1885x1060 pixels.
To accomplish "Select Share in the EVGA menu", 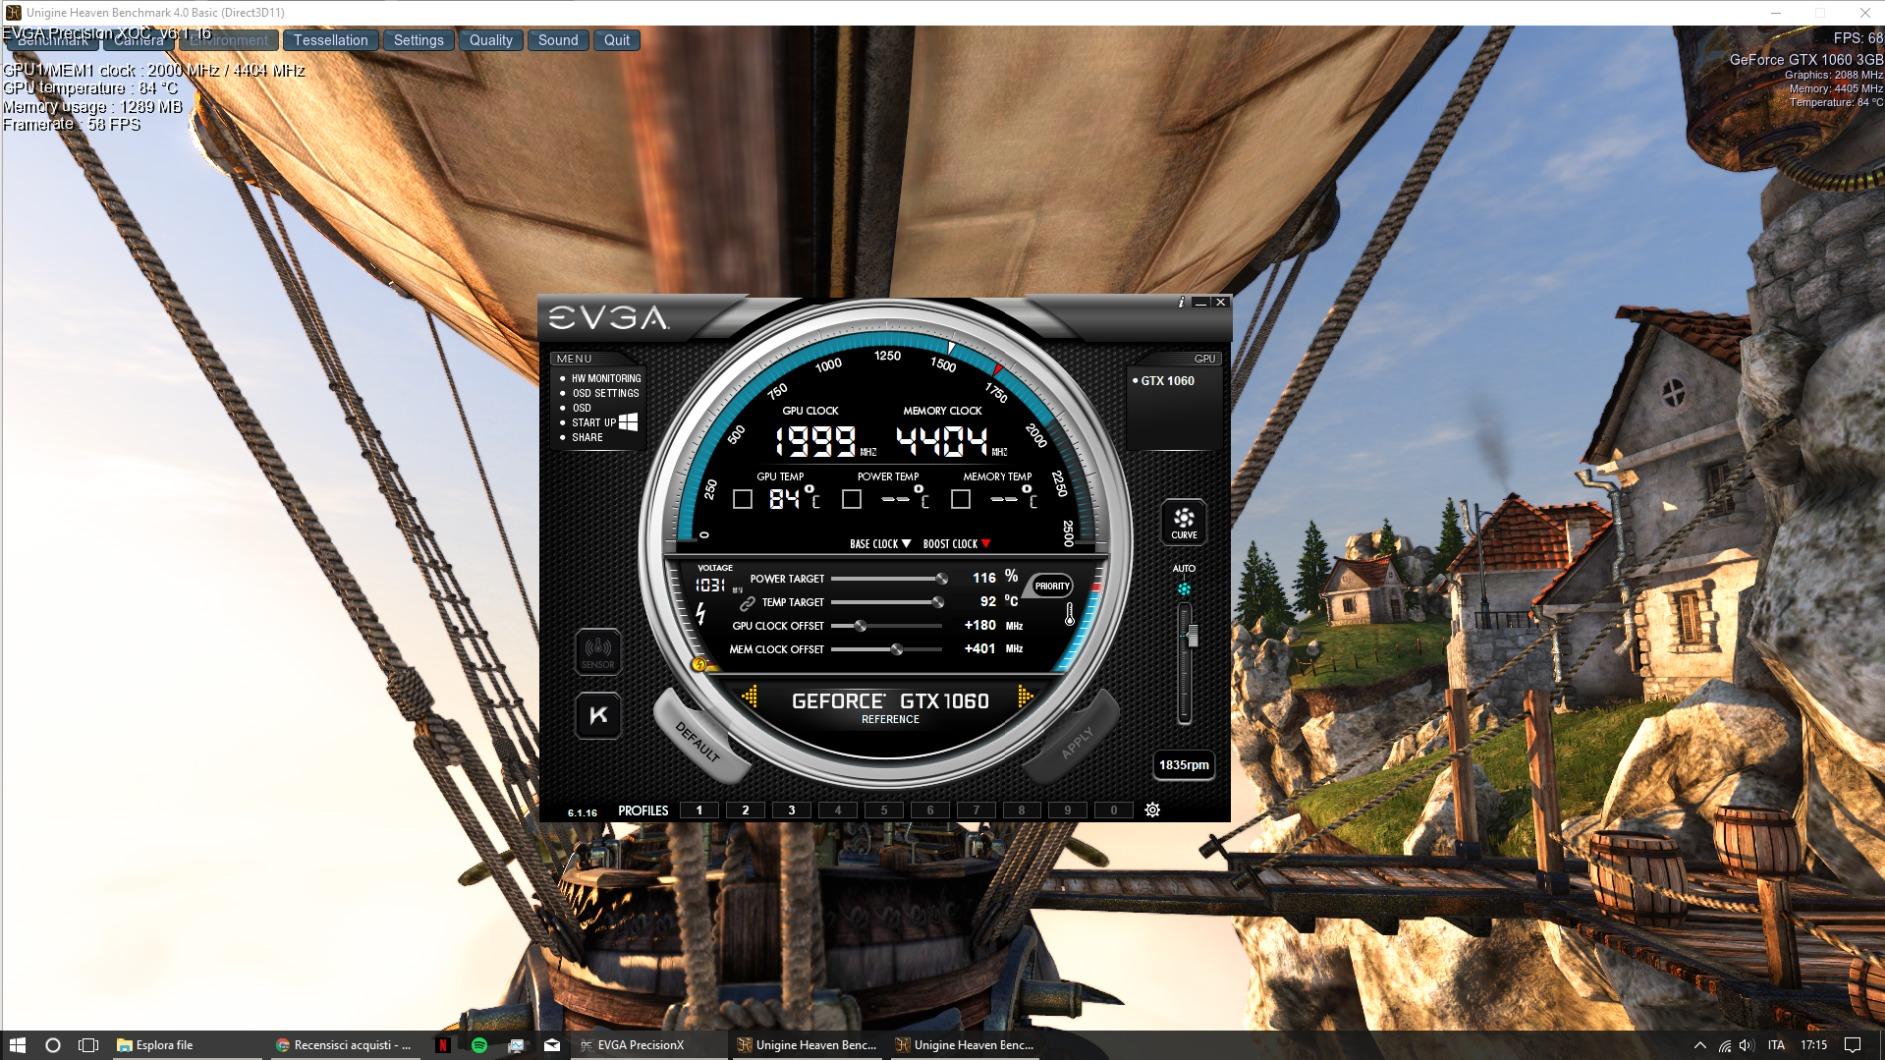I will [x=587, y=438].
